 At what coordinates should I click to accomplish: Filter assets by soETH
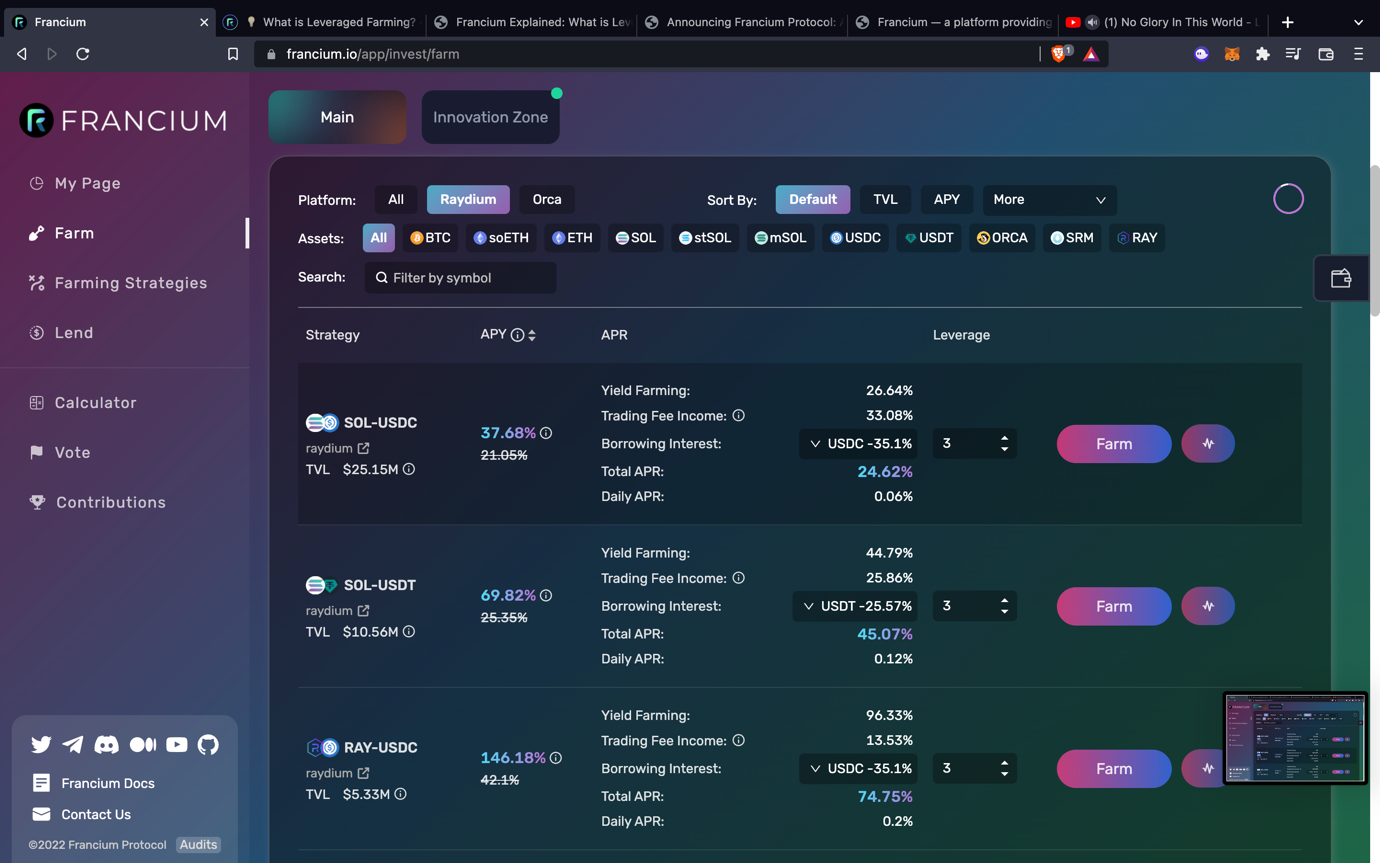click(501, 238)
